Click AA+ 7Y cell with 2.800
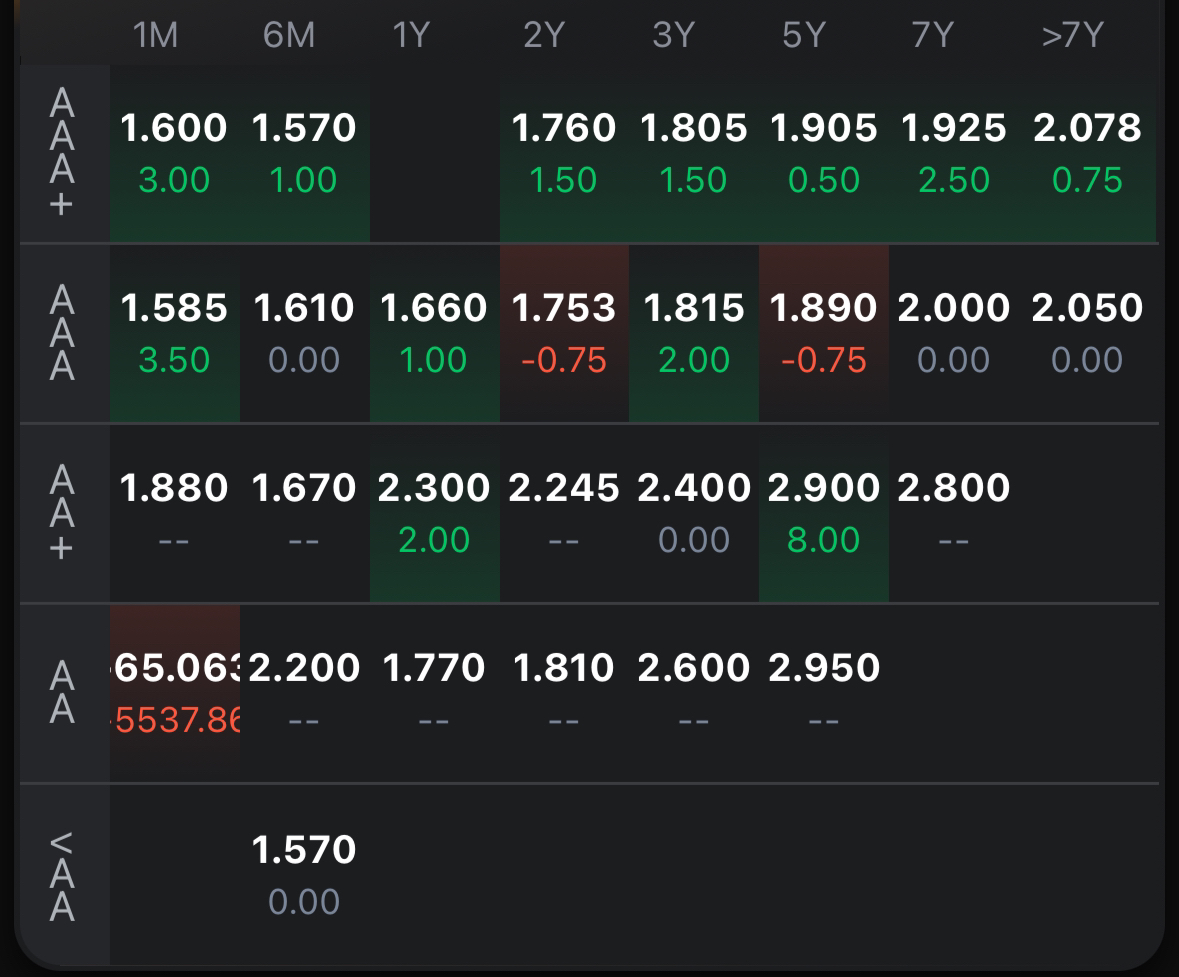 pyautogui.click(x=953, y=513)
